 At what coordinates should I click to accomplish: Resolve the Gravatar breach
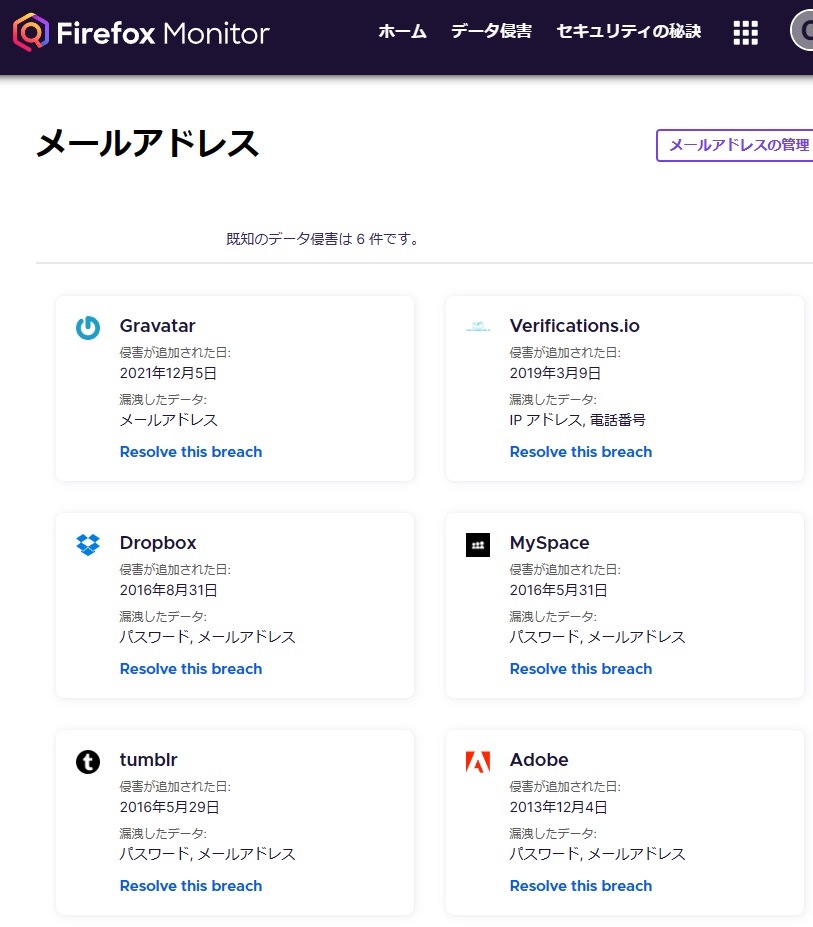[191, 451]
